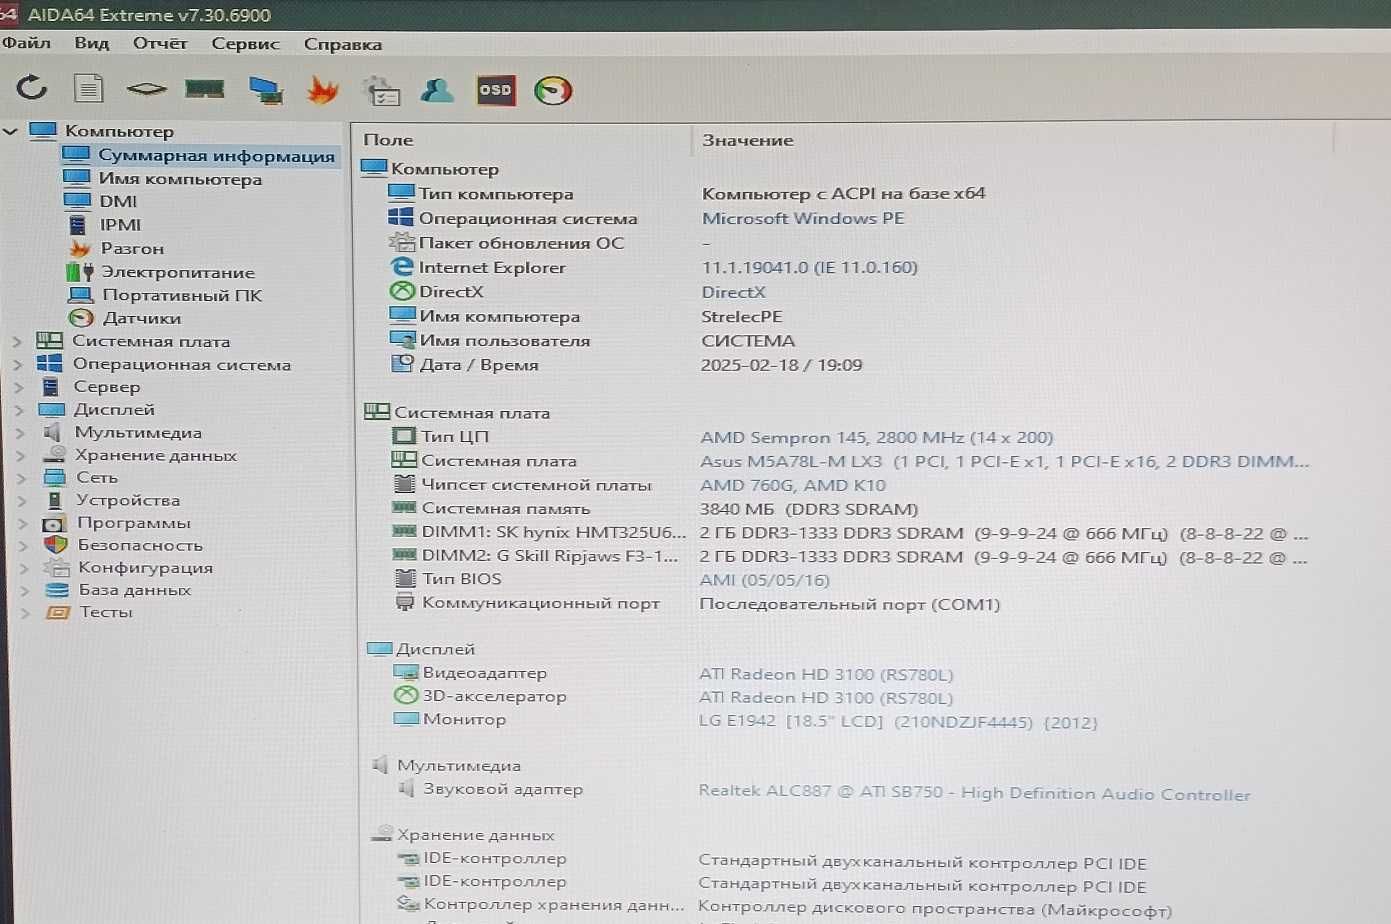This screenshot has height=924, width=1391.
Task: Open the Вид menu
Action: [91, 43]
